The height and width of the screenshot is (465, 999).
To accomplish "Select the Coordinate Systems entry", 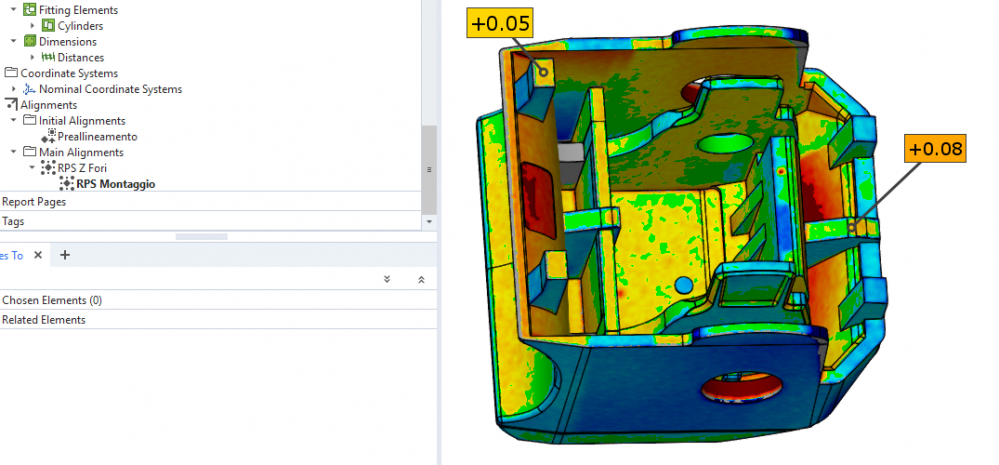I will [69, 73].
